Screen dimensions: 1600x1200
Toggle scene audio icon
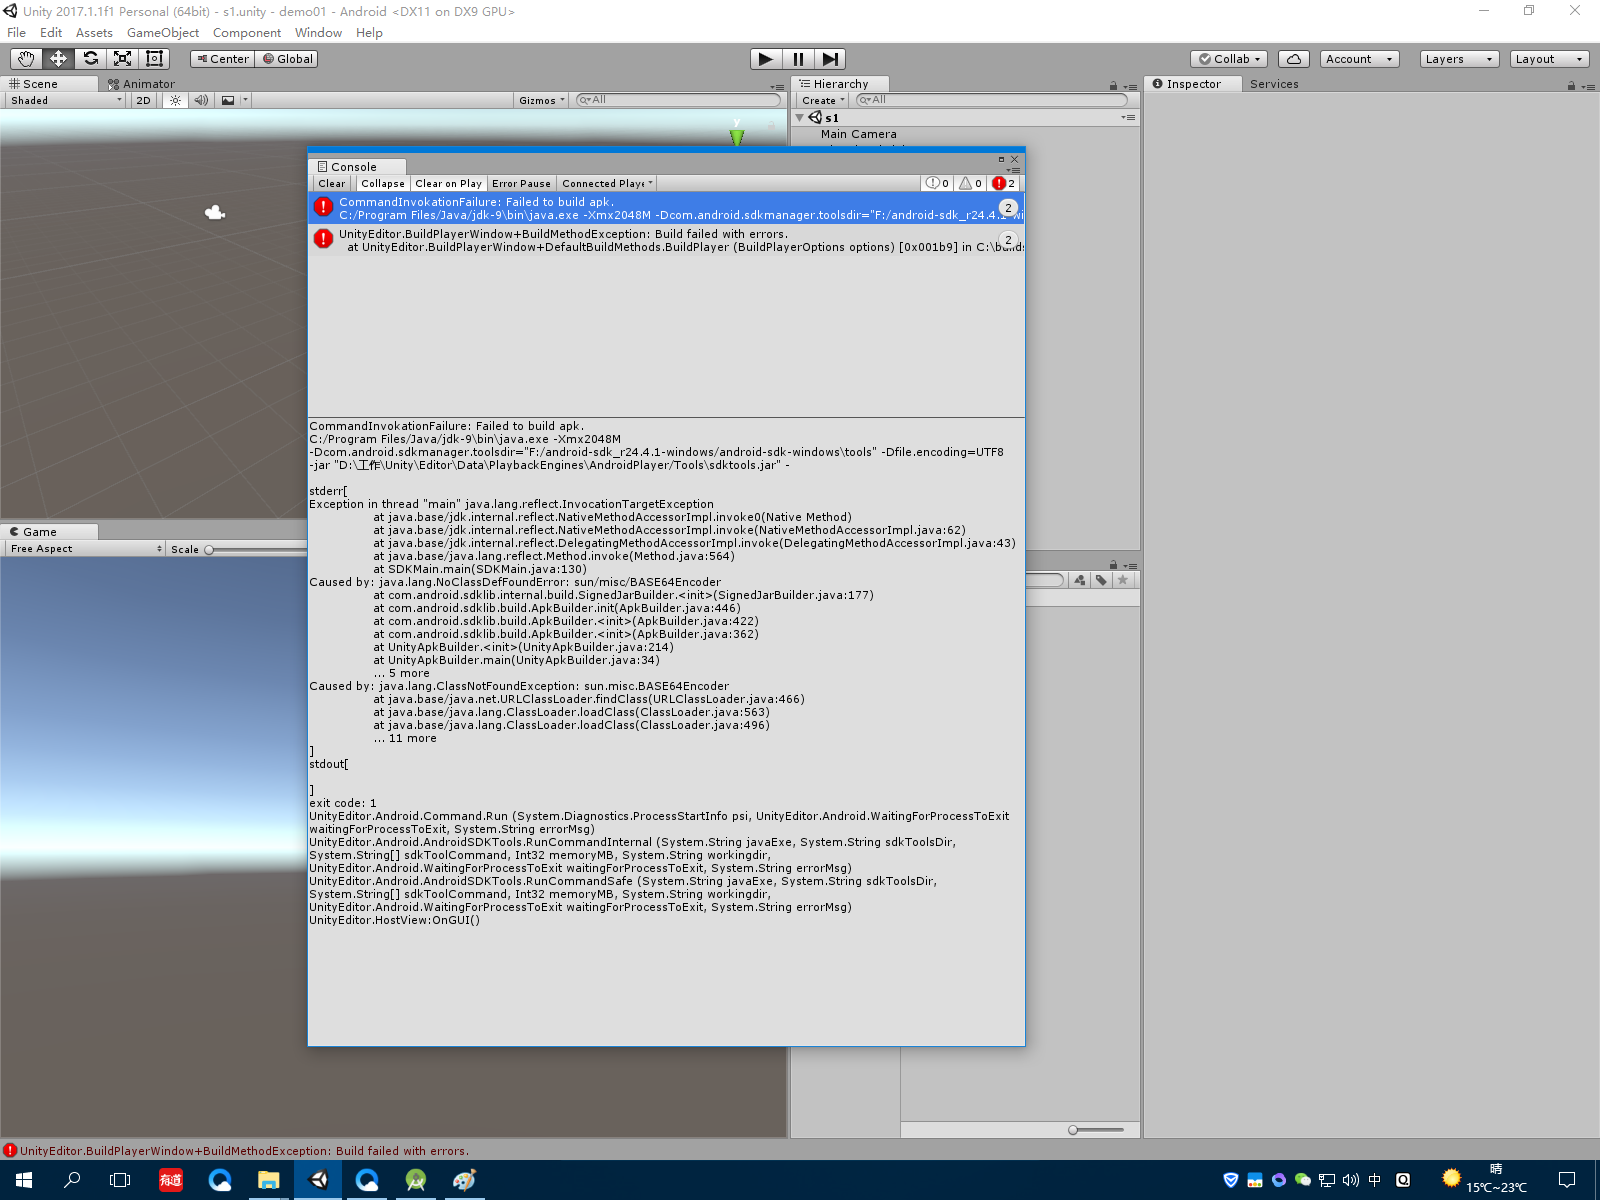click(x=201, y=100)
